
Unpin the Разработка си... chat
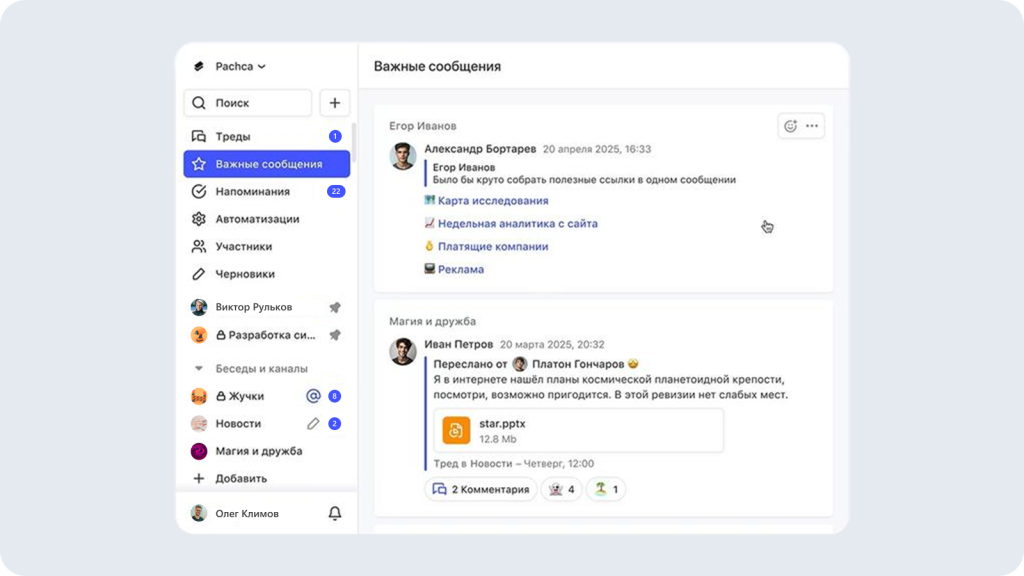(x=336, y=334)
